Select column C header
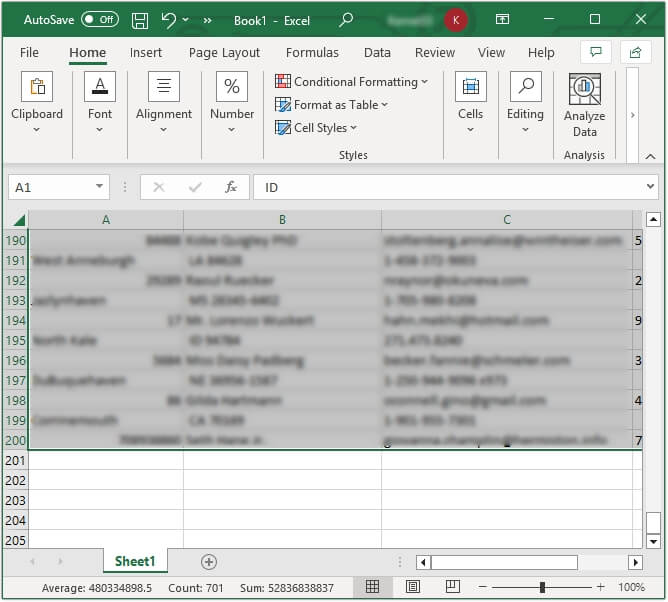 point(507,220)
